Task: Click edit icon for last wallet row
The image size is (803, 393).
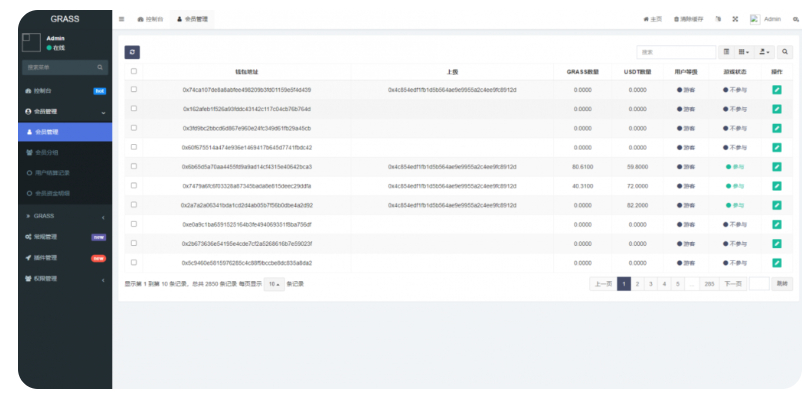Action: [776, 263]
